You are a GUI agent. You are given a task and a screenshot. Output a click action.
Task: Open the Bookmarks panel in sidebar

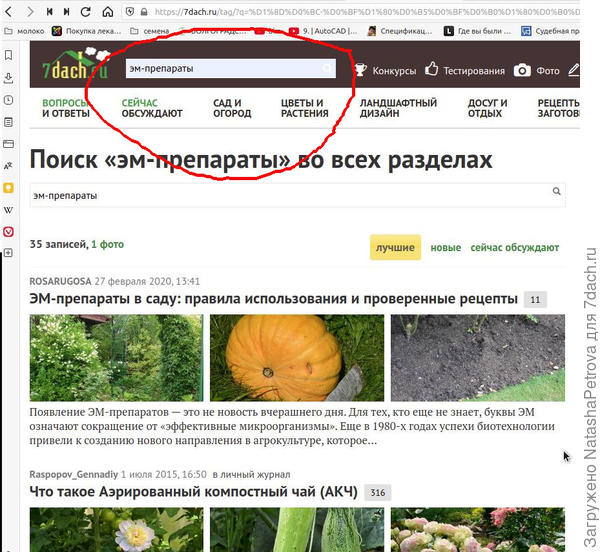click(x=8, y=55)
